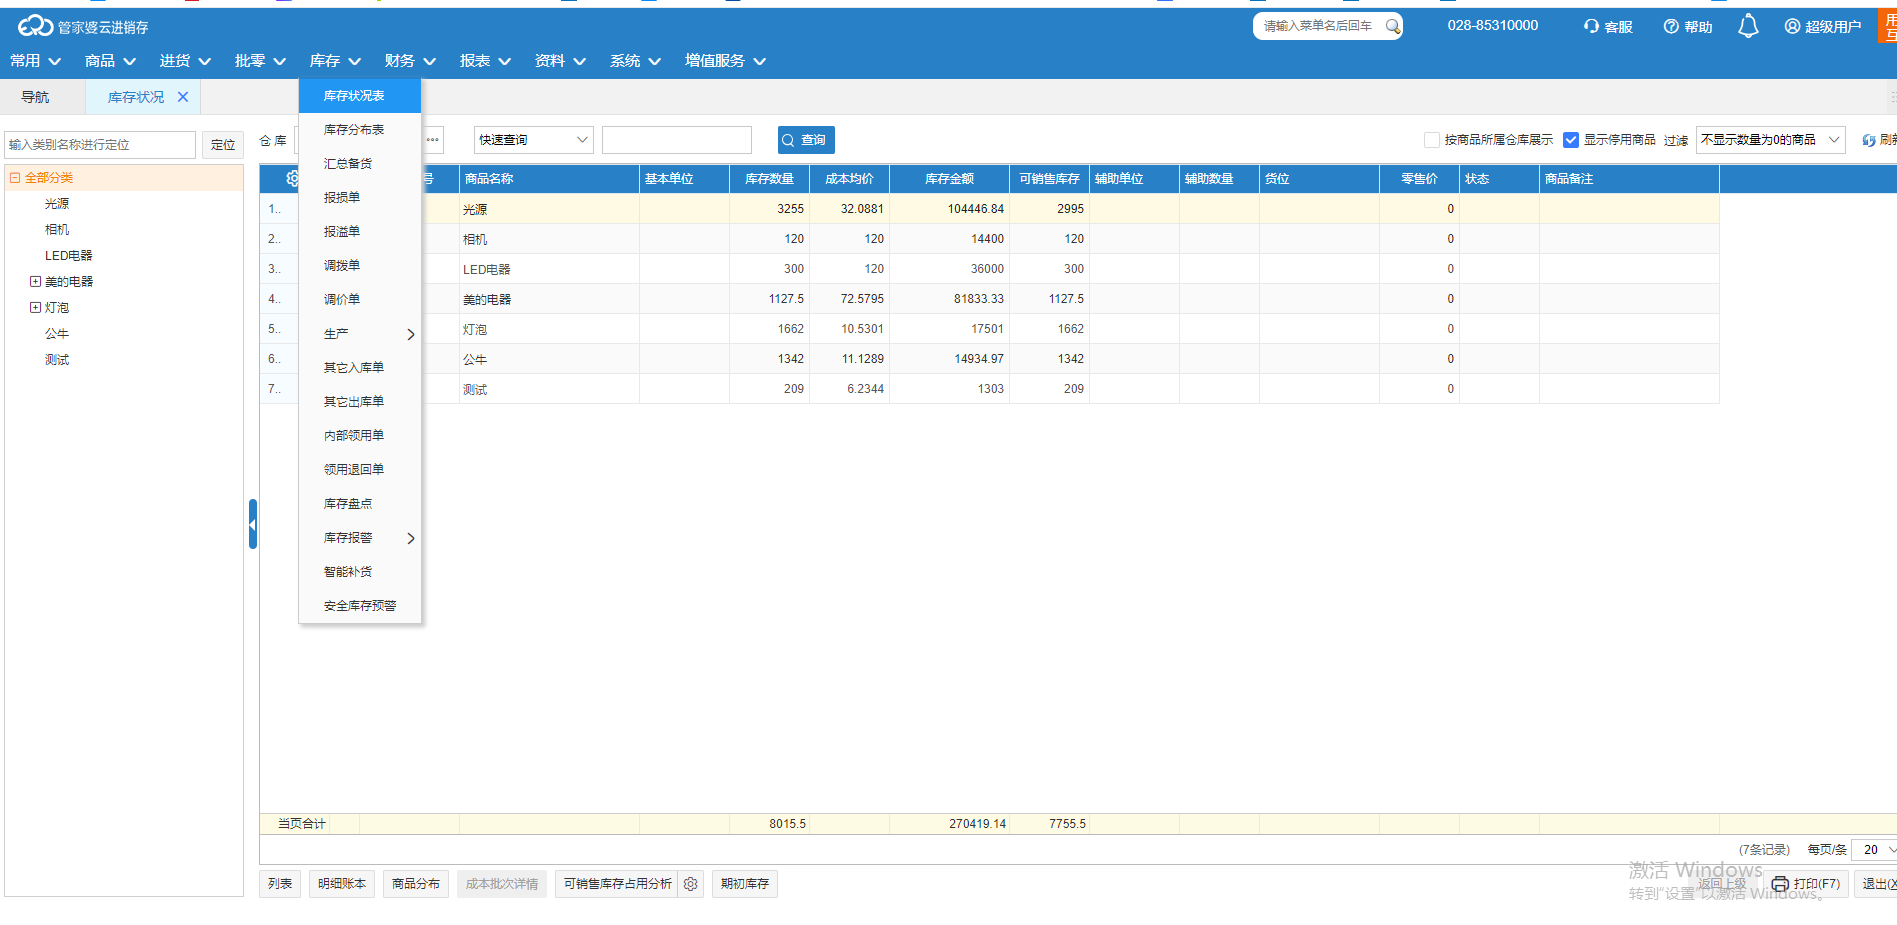The height and width of the screenshot is (925, 1897).
Task: Open the notification bell
Action: point(1748,26)
